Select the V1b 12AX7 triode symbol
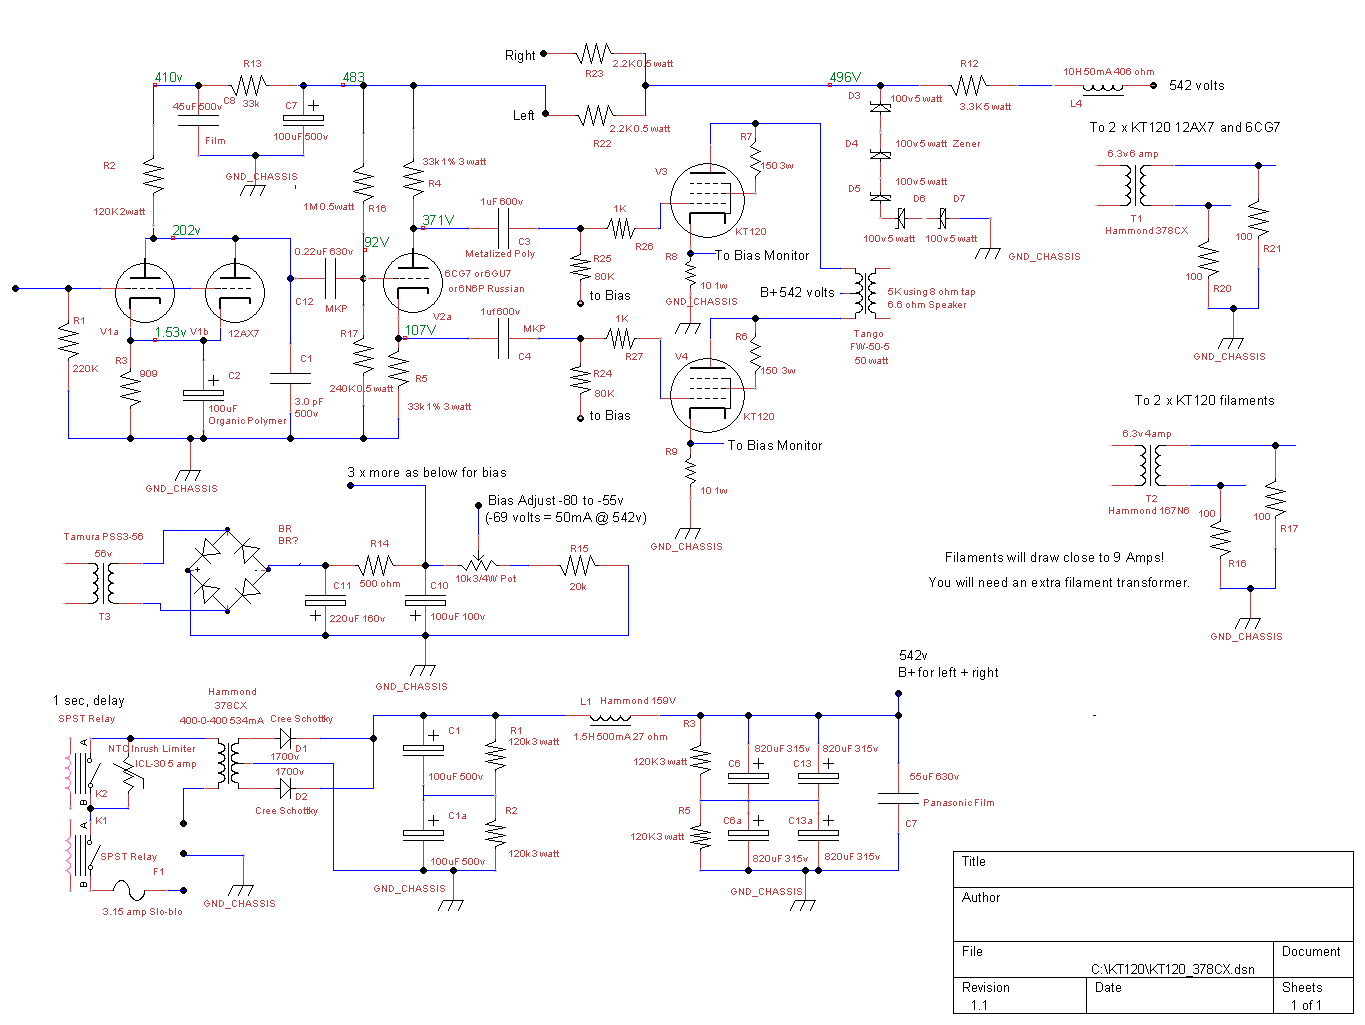 click(x=235, y=294)
